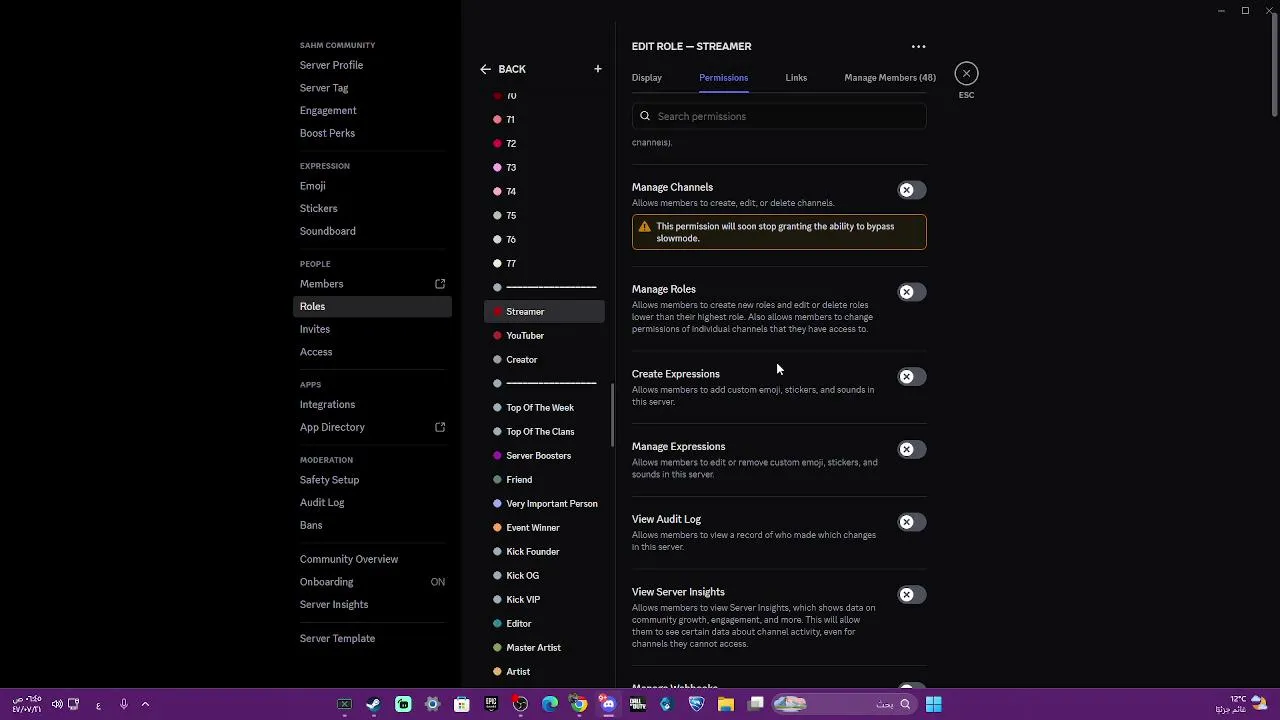1280x720 pixels.
Task: Open the Manage Members (48) tab
Action: tap(890, 77)
